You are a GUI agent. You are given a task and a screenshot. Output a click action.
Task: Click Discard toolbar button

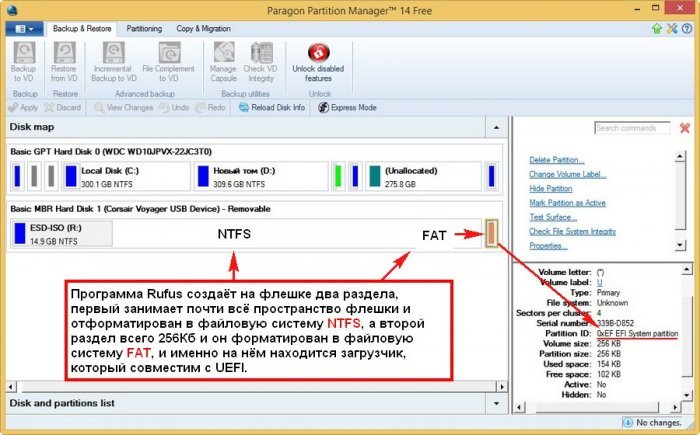coord(62,108)
